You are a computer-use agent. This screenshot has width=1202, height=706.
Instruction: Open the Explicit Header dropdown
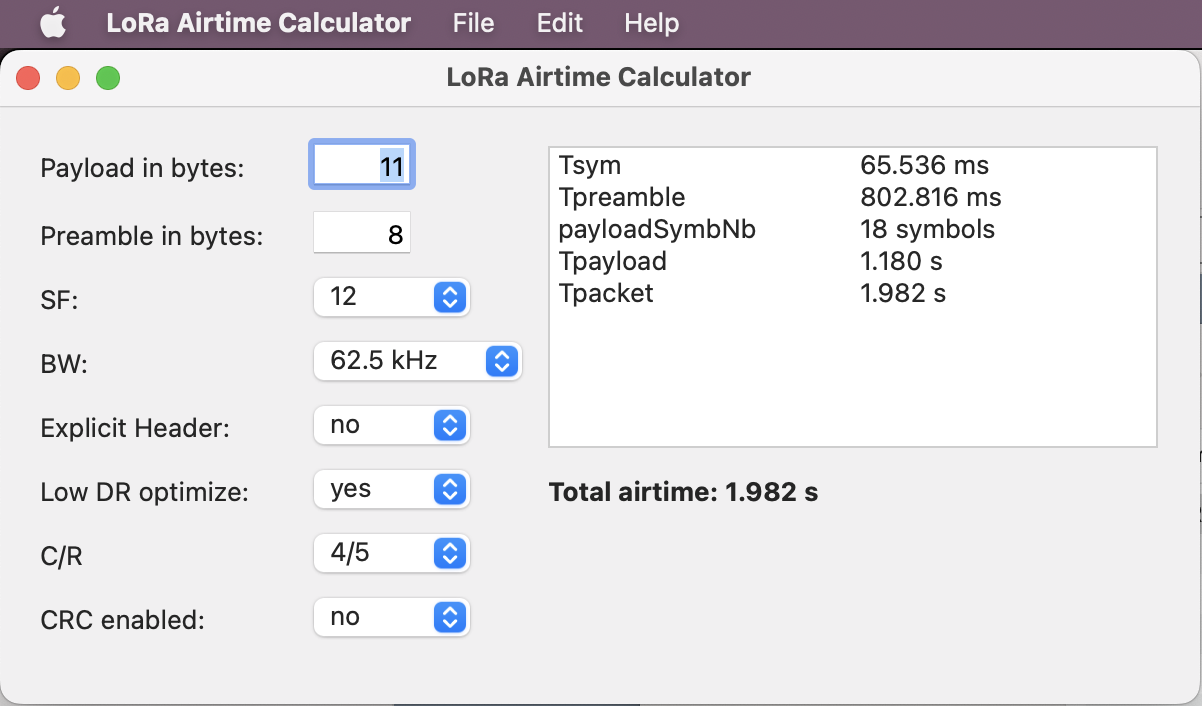(x=391, y=425)
